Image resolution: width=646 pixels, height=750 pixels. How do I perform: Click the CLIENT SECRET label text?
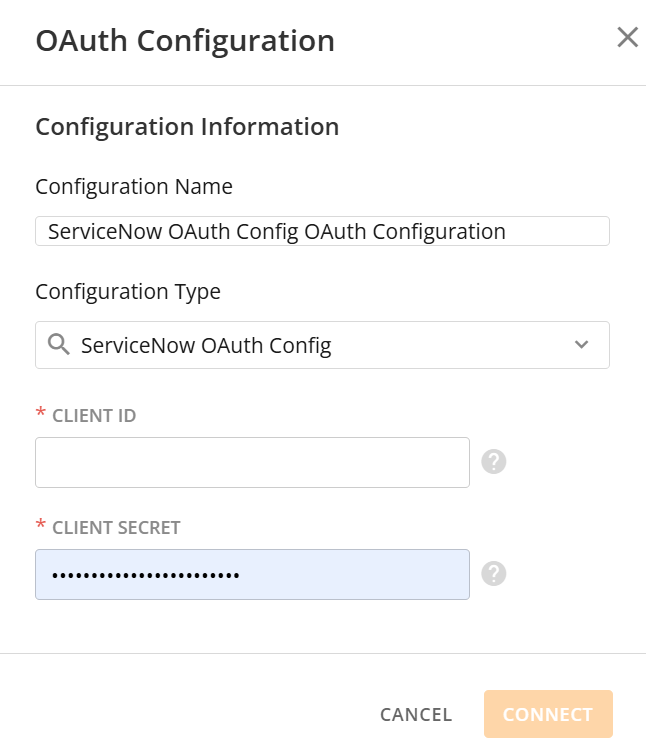tap(116, 528)
